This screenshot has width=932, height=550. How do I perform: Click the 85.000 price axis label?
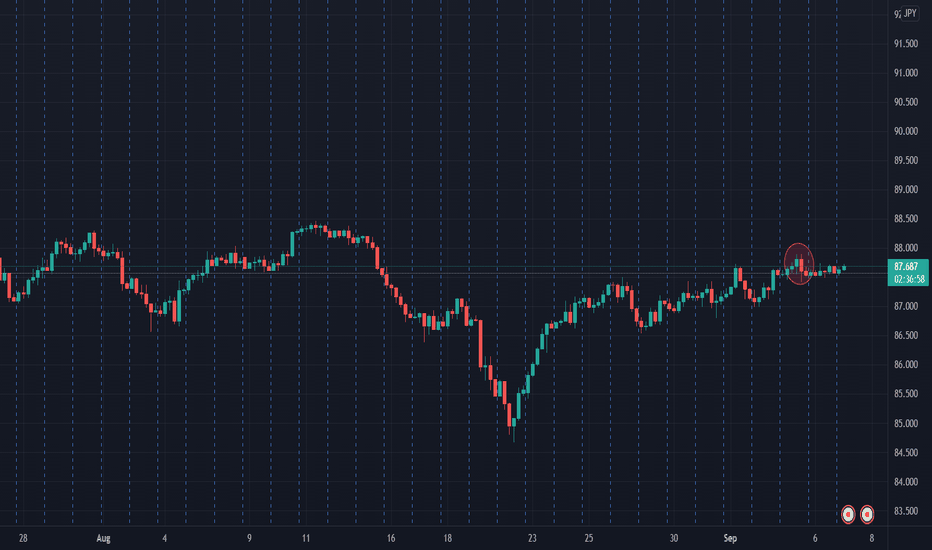pyautogui.click(x=906, y=423)
